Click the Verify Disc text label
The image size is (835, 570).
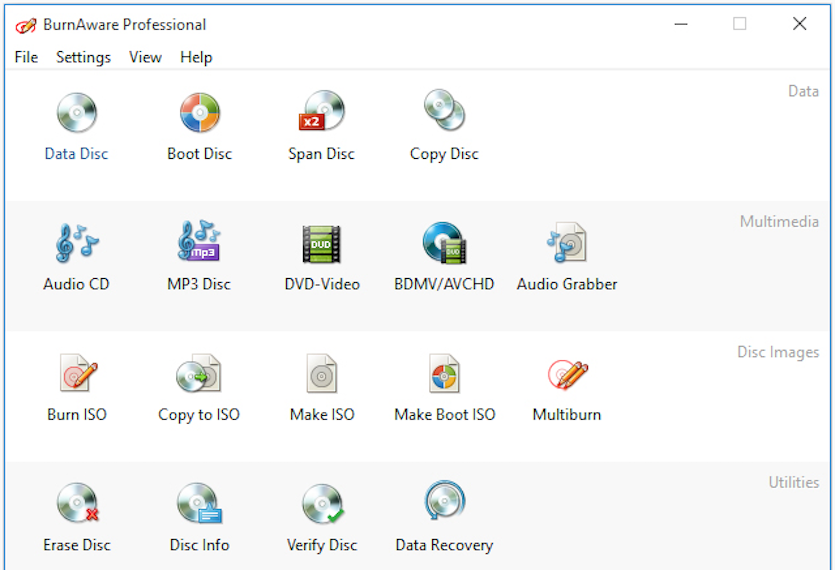coord(322,545)
